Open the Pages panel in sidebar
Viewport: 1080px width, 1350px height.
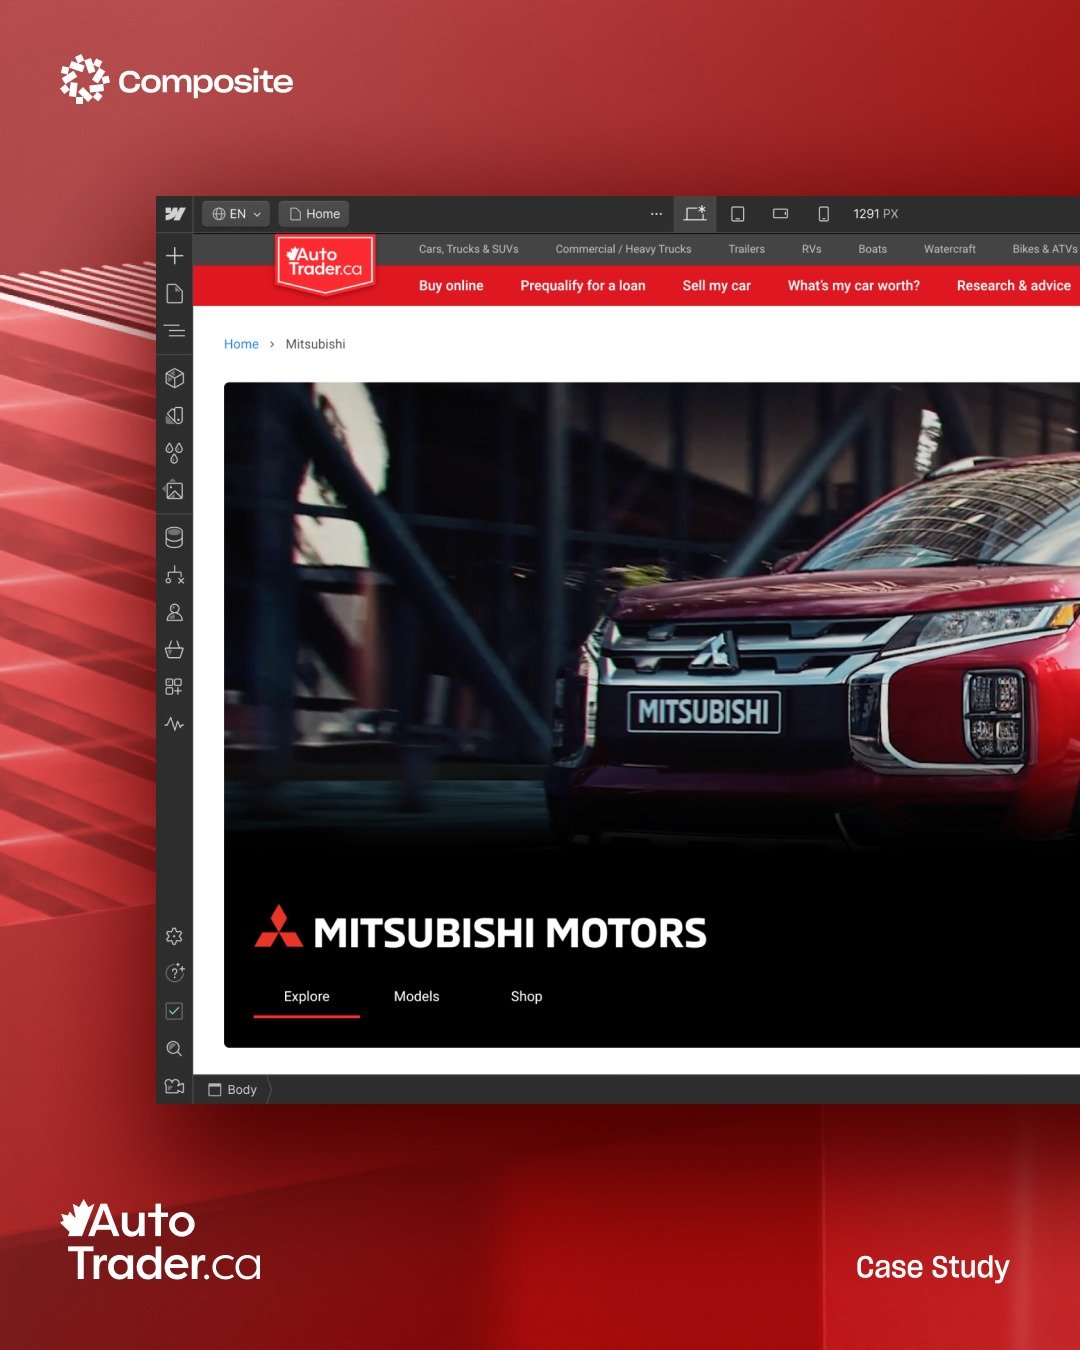(x=175, y=294)
